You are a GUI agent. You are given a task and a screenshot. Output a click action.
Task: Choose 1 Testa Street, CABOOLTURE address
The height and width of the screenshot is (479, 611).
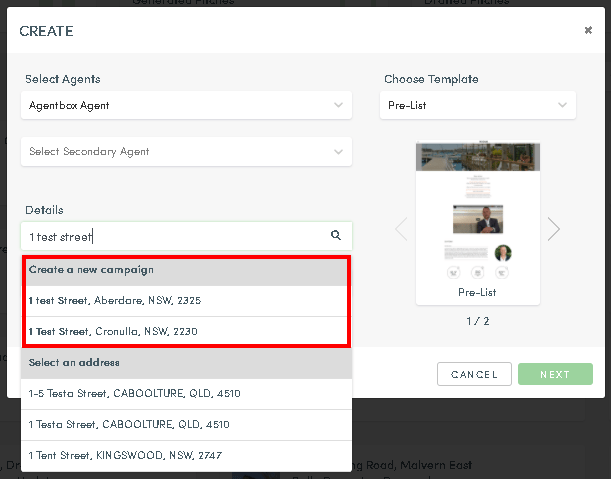pyautogui.click(x=186, y=424)
